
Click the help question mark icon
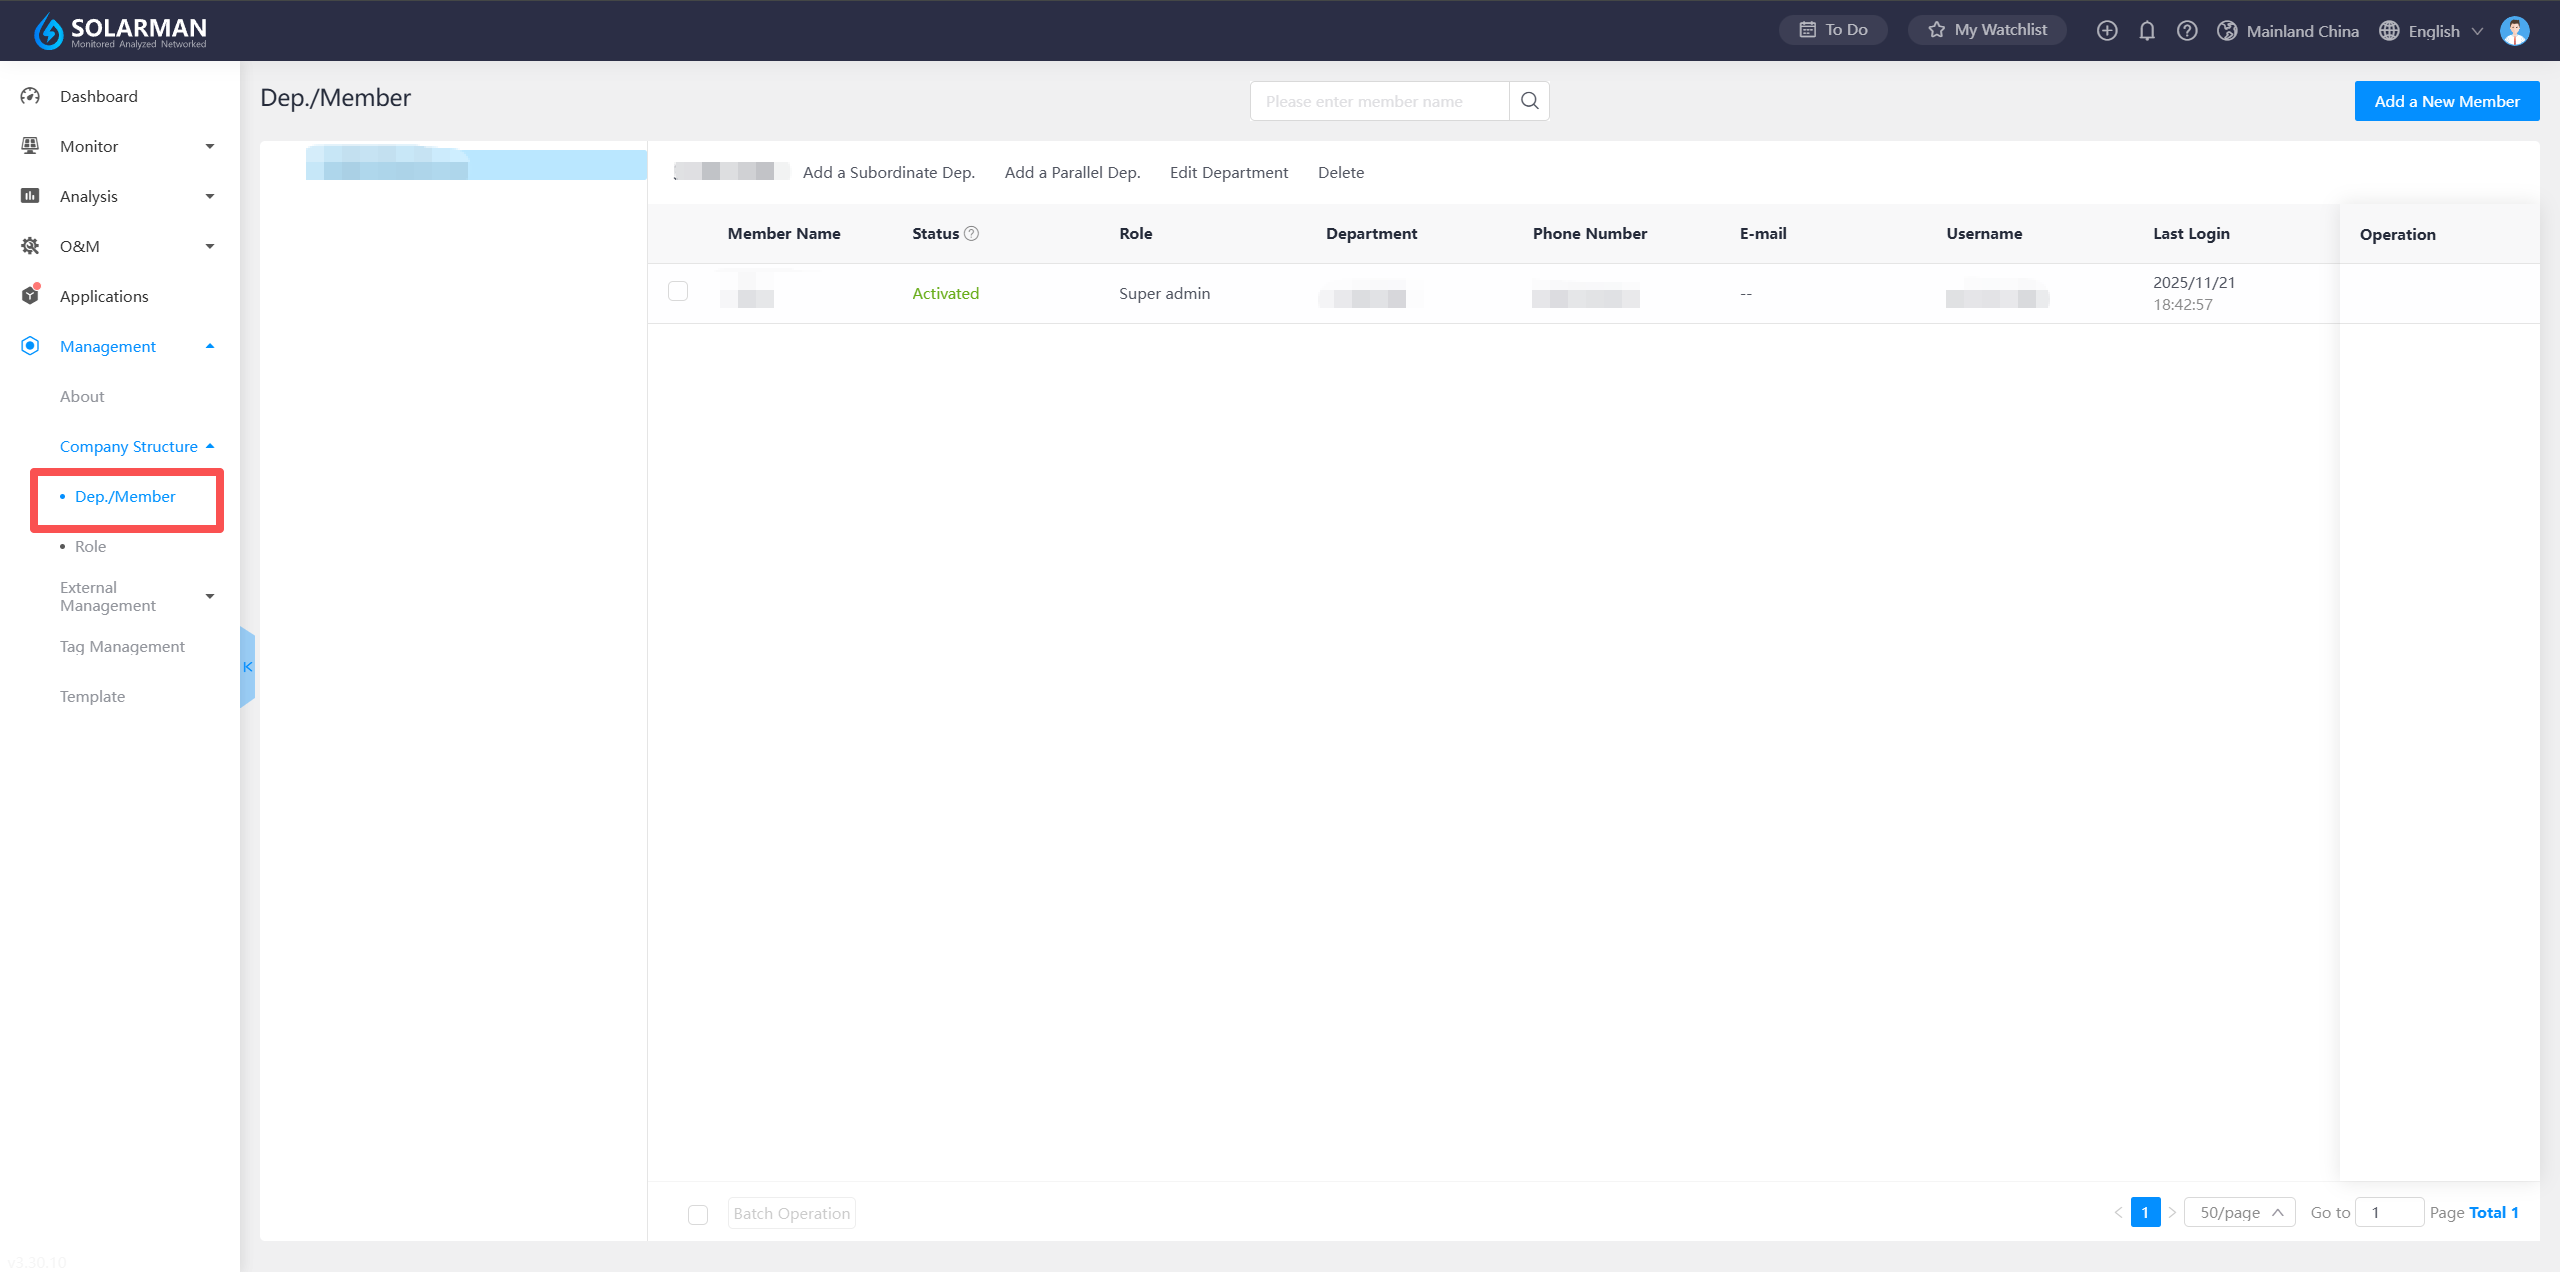click(x=2187, y=31)
